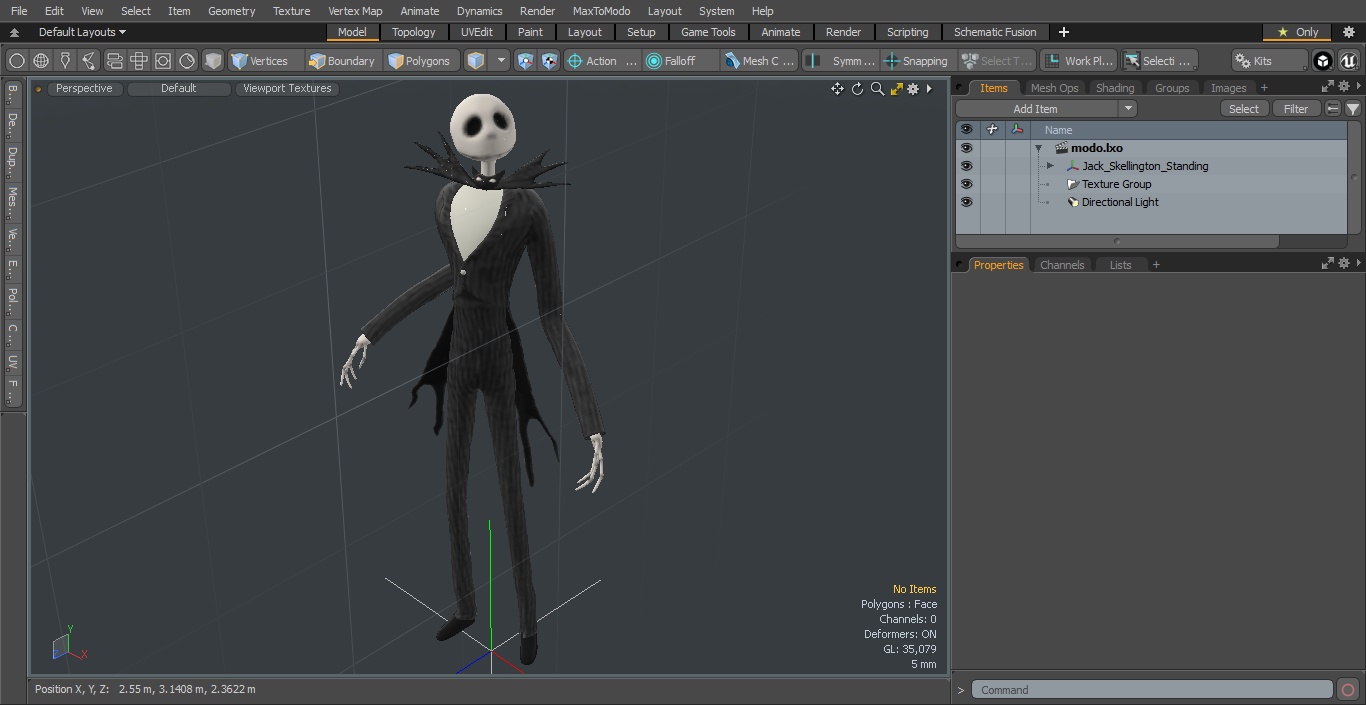Click the globe icon in toolbar
This screenshot has width=1366, height=705.
(x=41, y=61)
